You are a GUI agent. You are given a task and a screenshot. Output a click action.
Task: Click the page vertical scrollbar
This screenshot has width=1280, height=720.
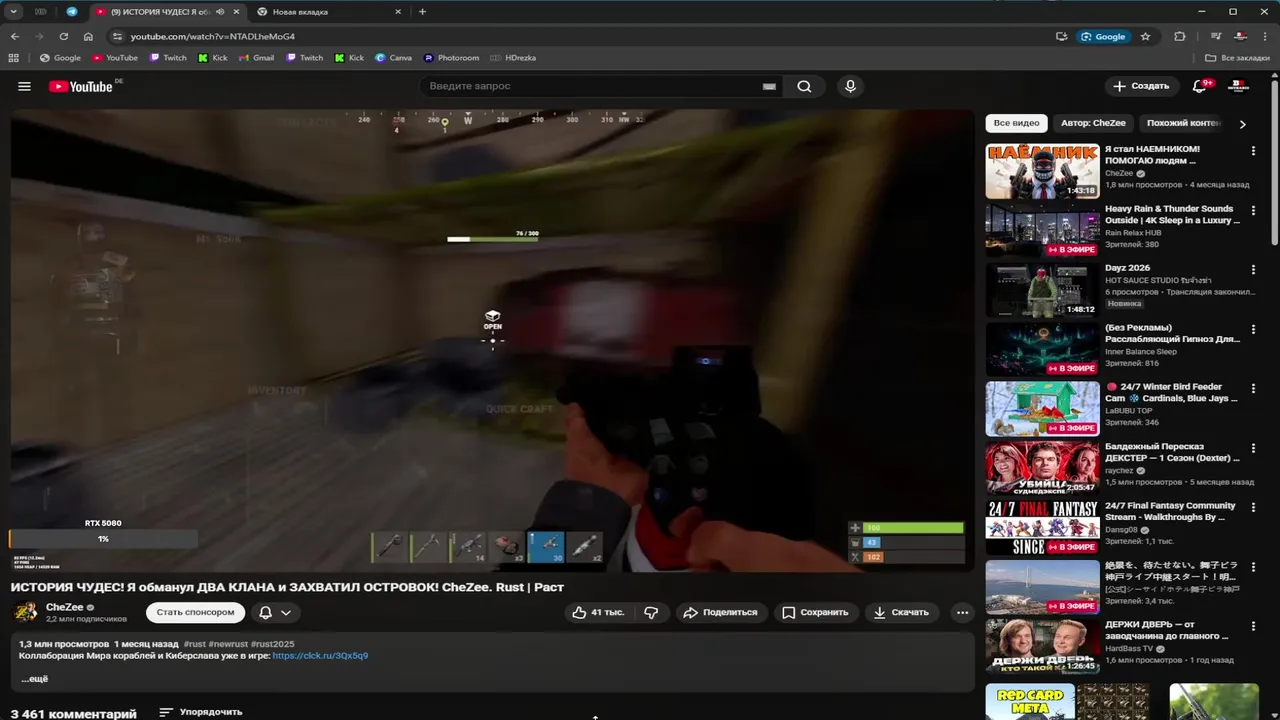[x=1274, y=160]
